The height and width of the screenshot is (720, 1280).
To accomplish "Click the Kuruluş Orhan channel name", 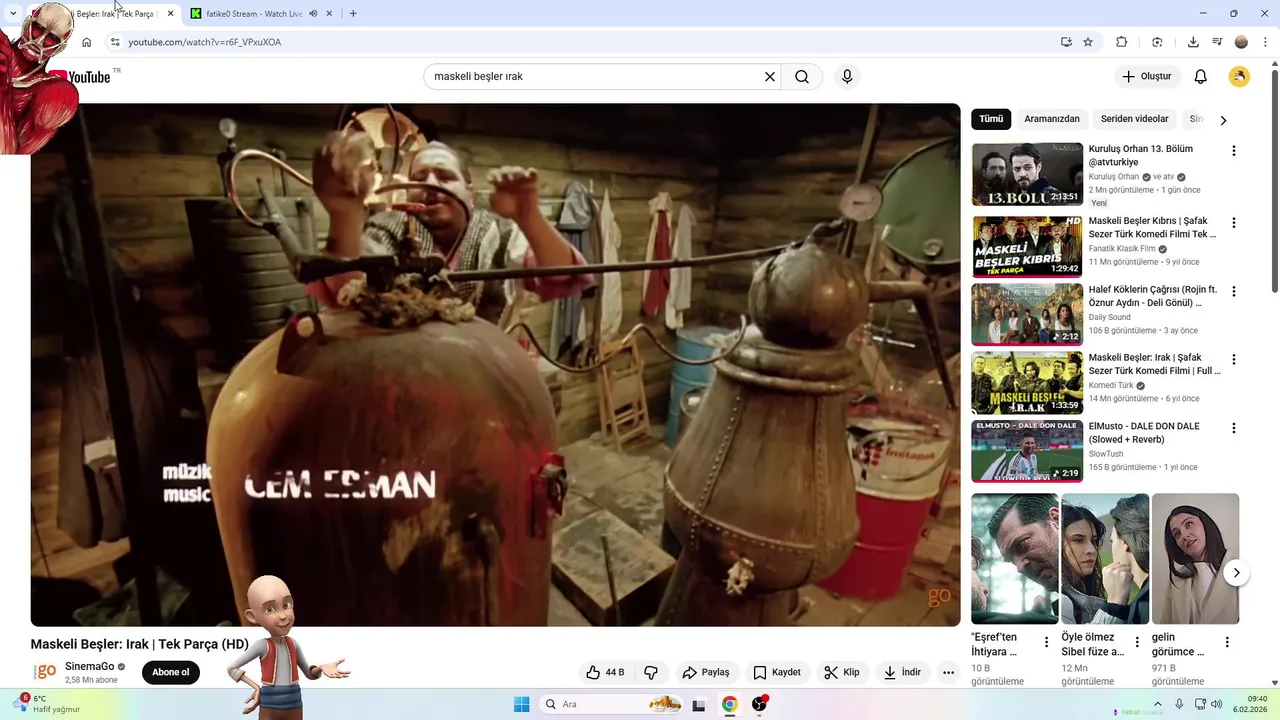I will (1114, 177).
